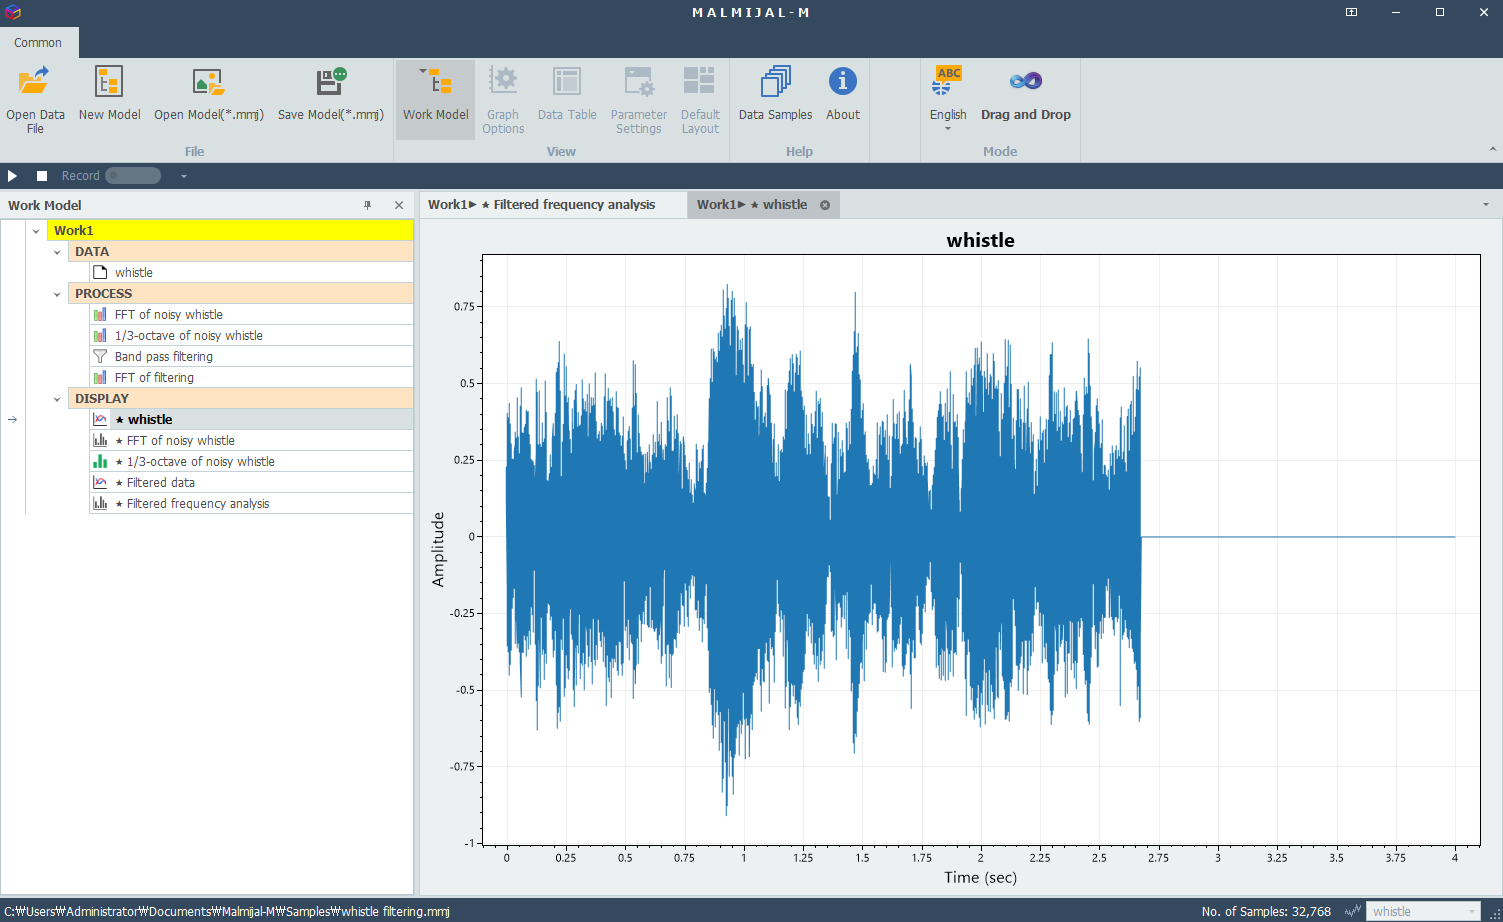1503x922 pixels.
Task: Click the waveform icon in status bar
Action: (x=1353, y=911)
